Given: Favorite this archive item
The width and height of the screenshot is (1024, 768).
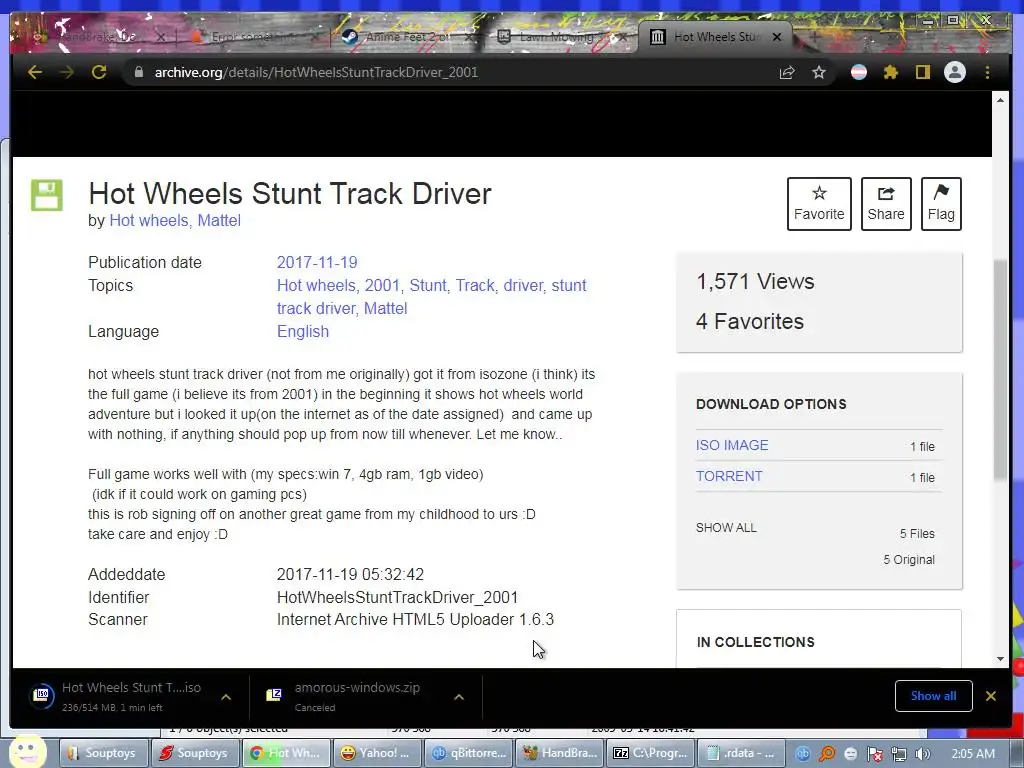Looking at the screenshot, I should (x=819, y=204).
